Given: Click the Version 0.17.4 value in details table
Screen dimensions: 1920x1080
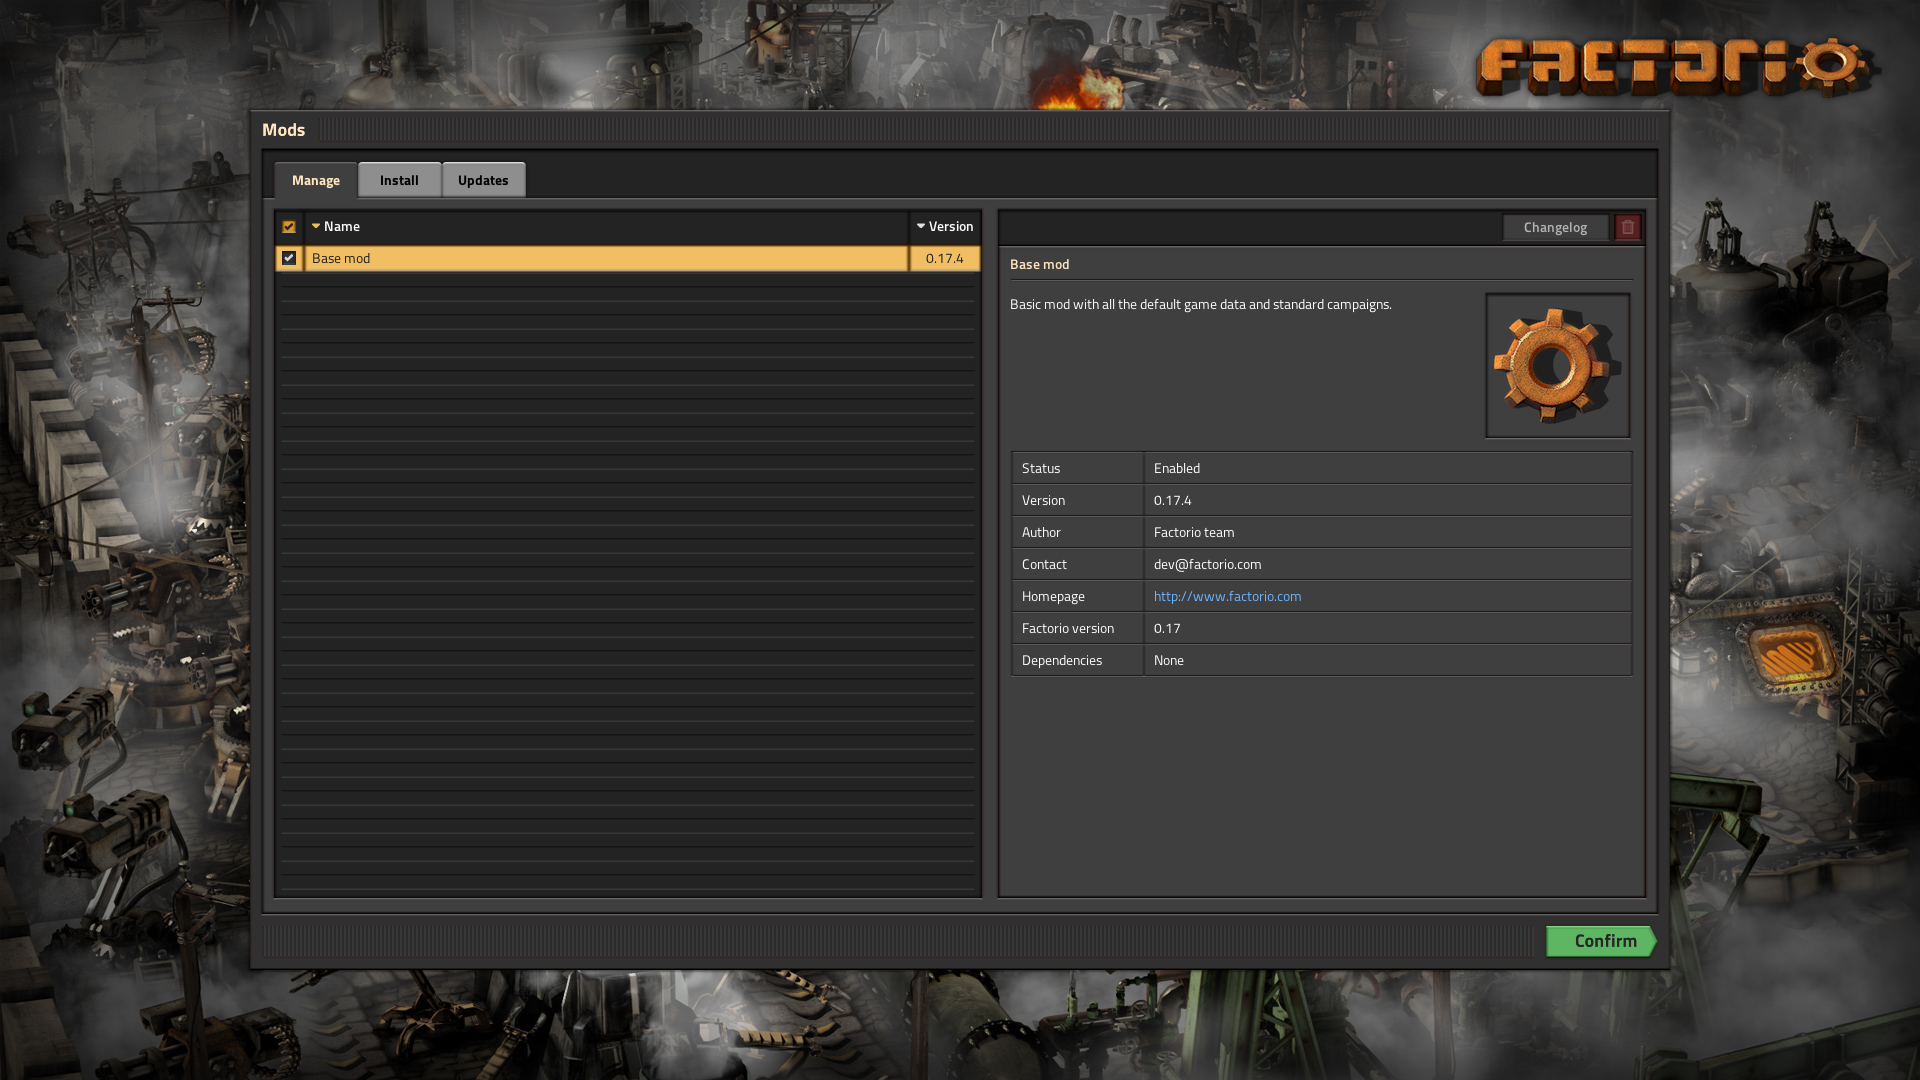Looking at the screenshot, I should pyautogui.click(x=1172, y=500).
